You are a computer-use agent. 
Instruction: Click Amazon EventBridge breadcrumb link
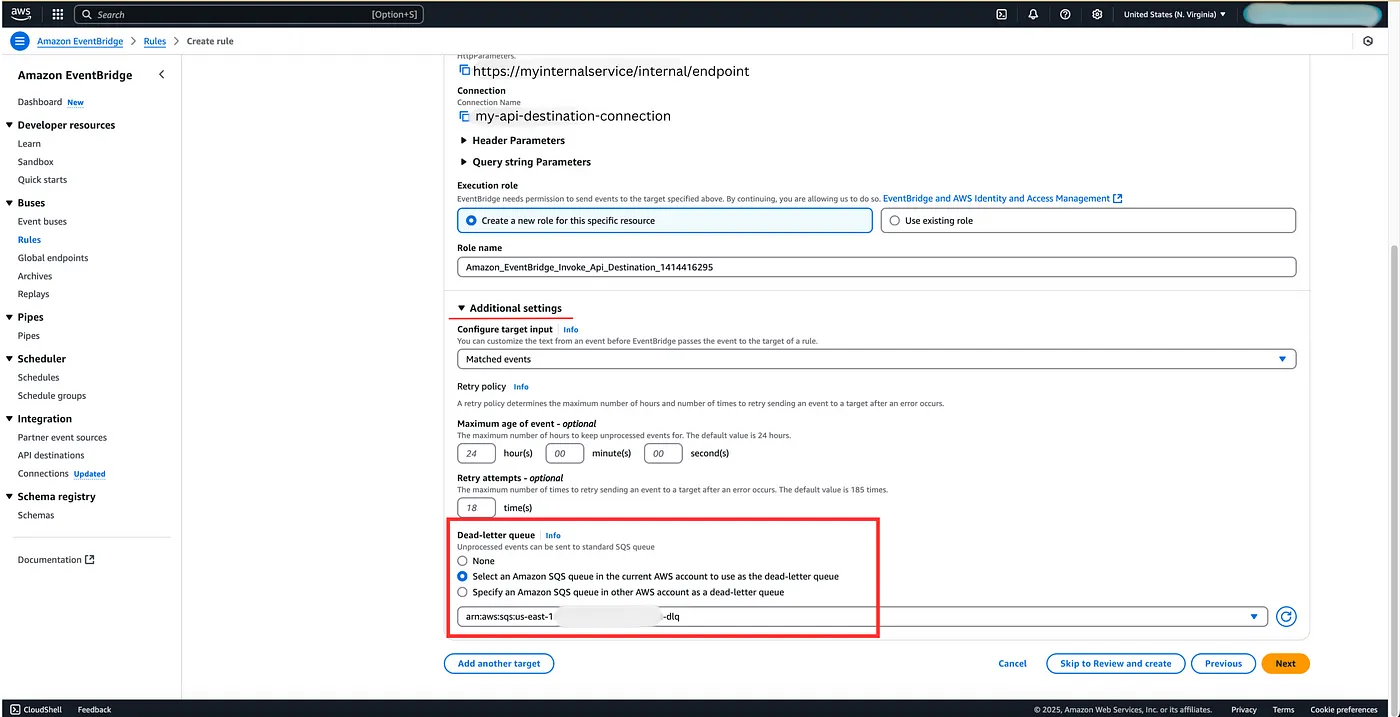point(80,41)
